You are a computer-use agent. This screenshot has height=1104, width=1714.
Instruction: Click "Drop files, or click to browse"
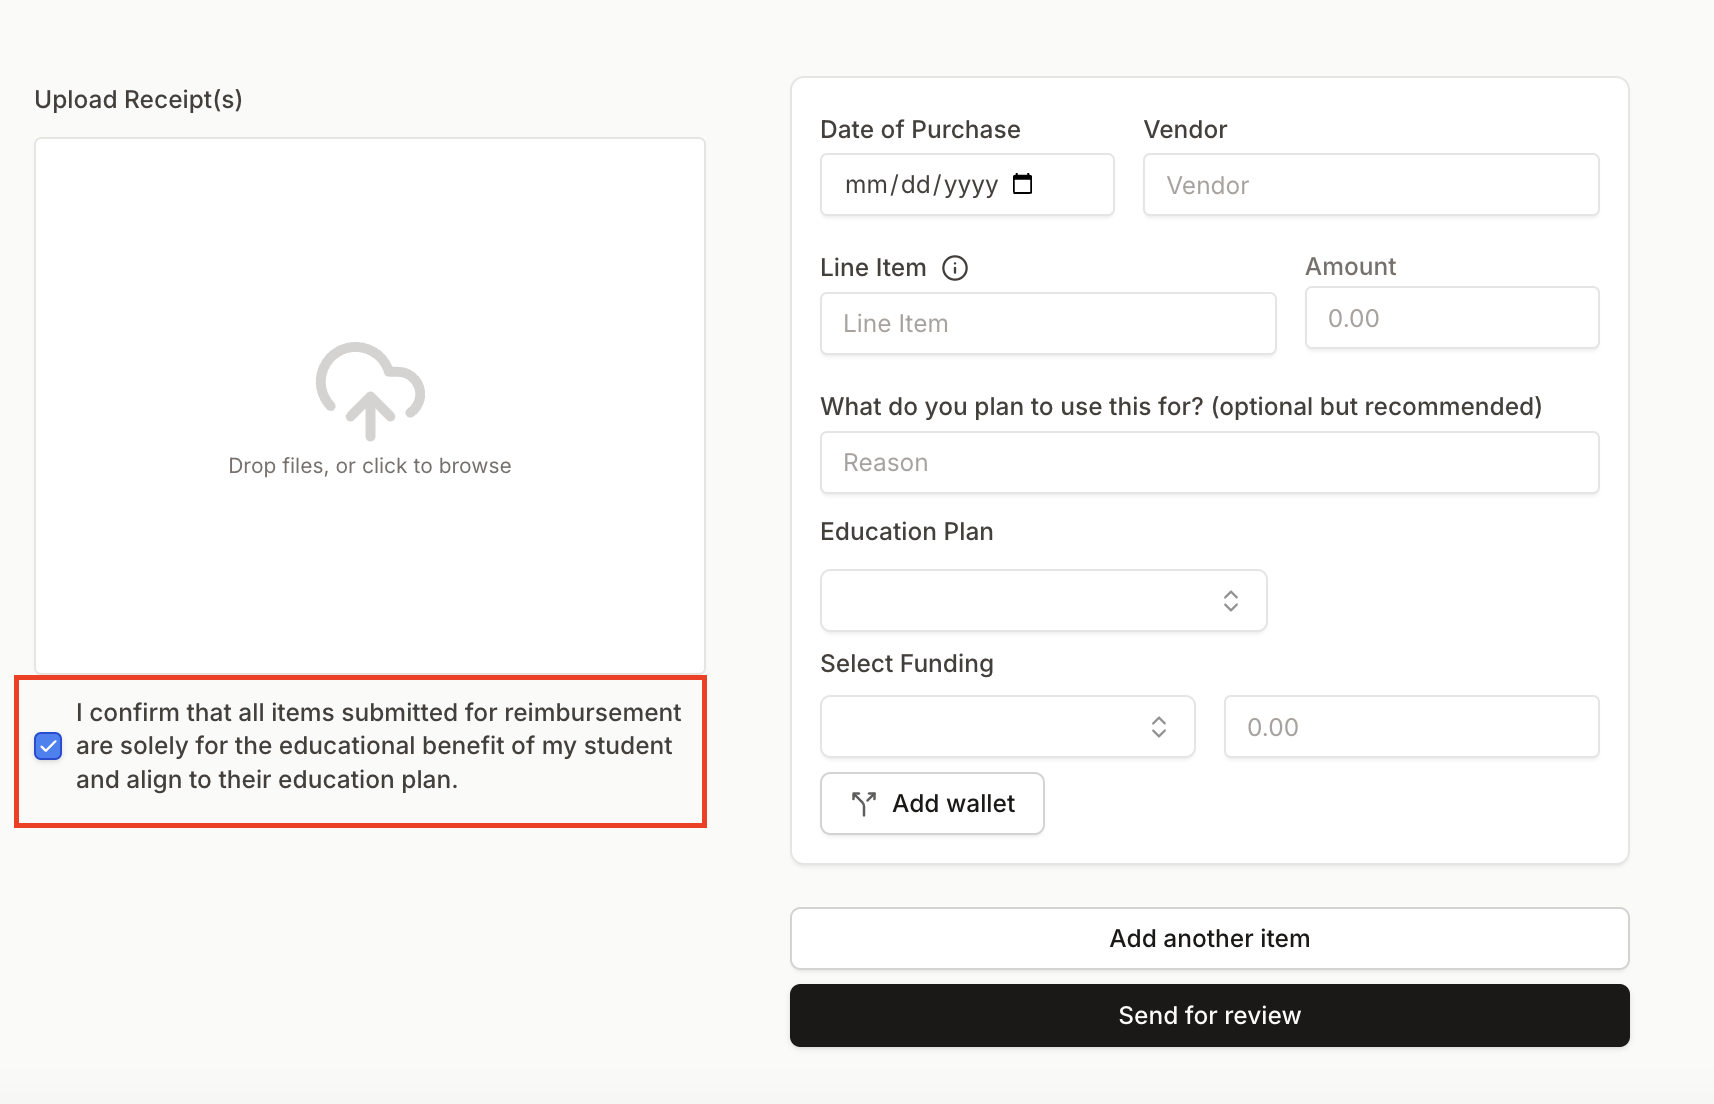[370, 466]
